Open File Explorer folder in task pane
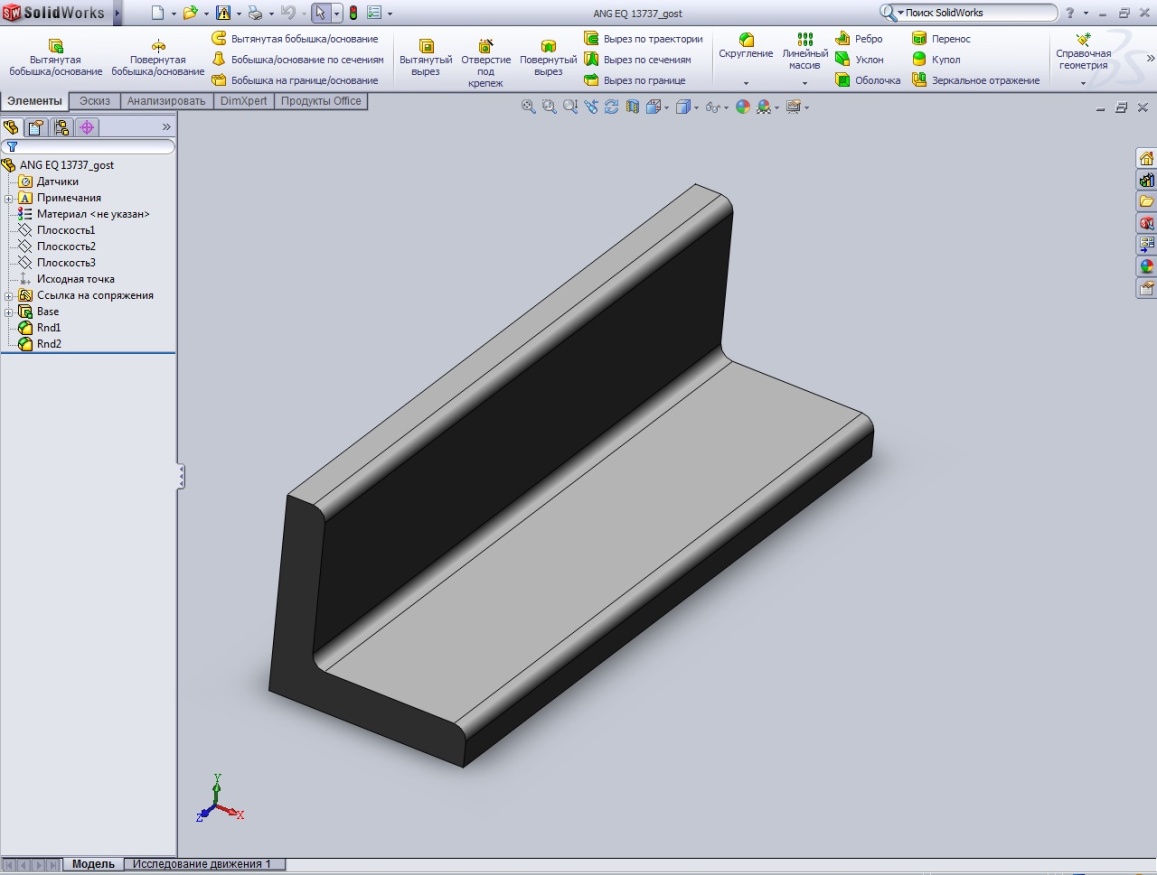Image resolution: width=1157 pixels, height=875 pixels. tap(1146, 201)
